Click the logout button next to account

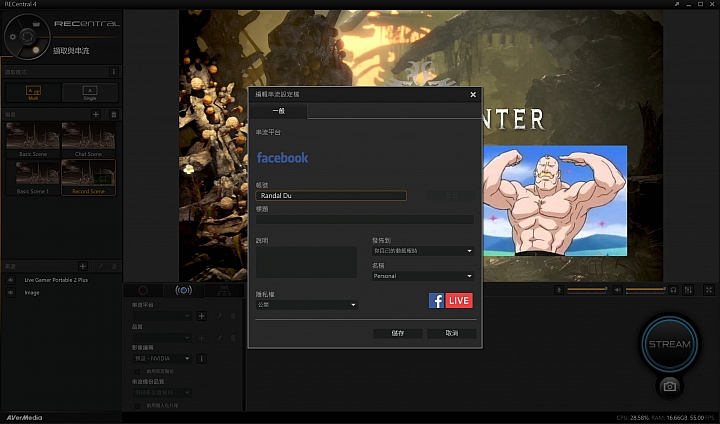pyautogui.click(x=451, y=196)
